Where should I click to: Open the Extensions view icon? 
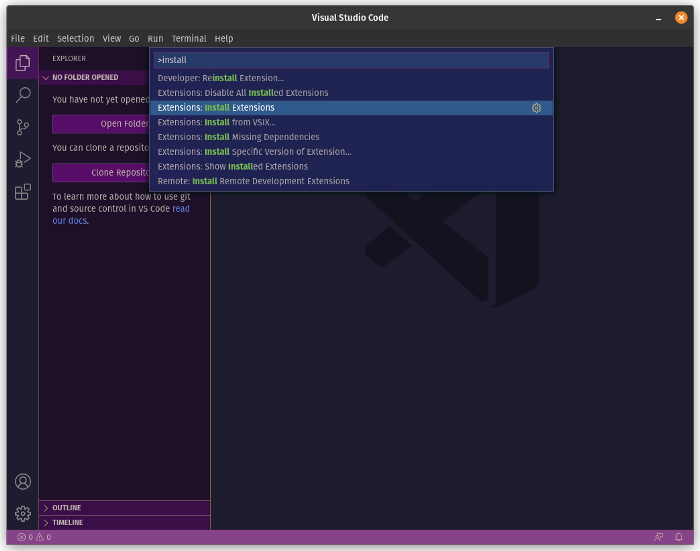[22, 192]
